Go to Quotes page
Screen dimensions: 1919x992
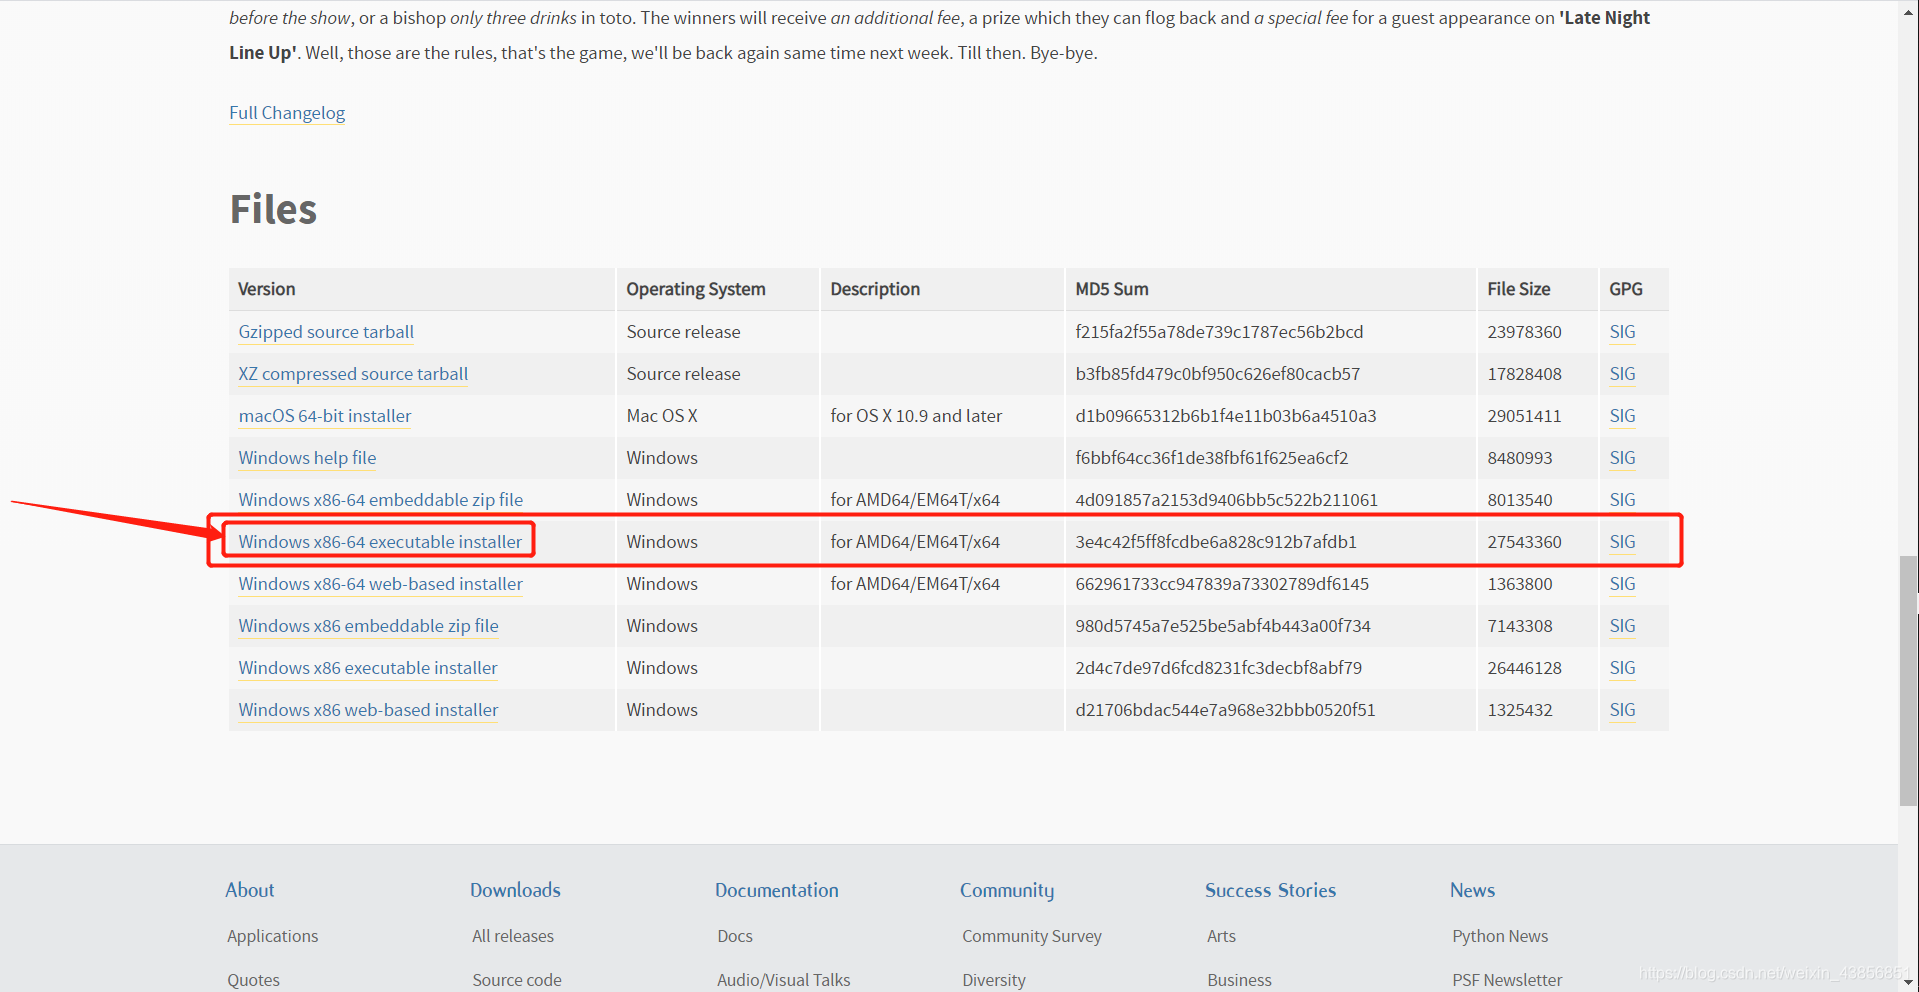(253, 980)
